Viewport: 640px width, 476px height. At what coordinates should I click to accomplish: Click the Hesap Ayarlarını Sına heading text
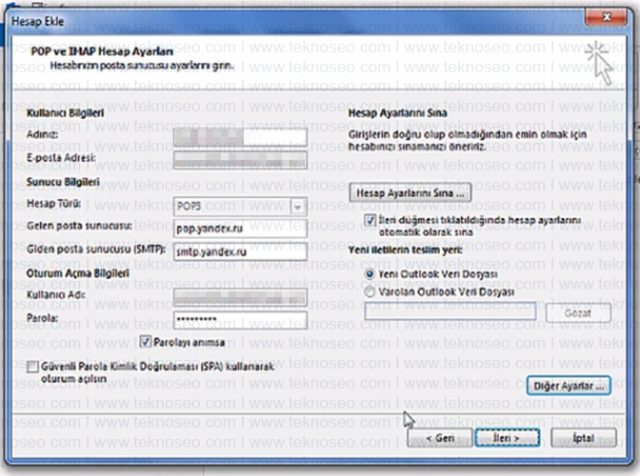click(x=398, y=113)
